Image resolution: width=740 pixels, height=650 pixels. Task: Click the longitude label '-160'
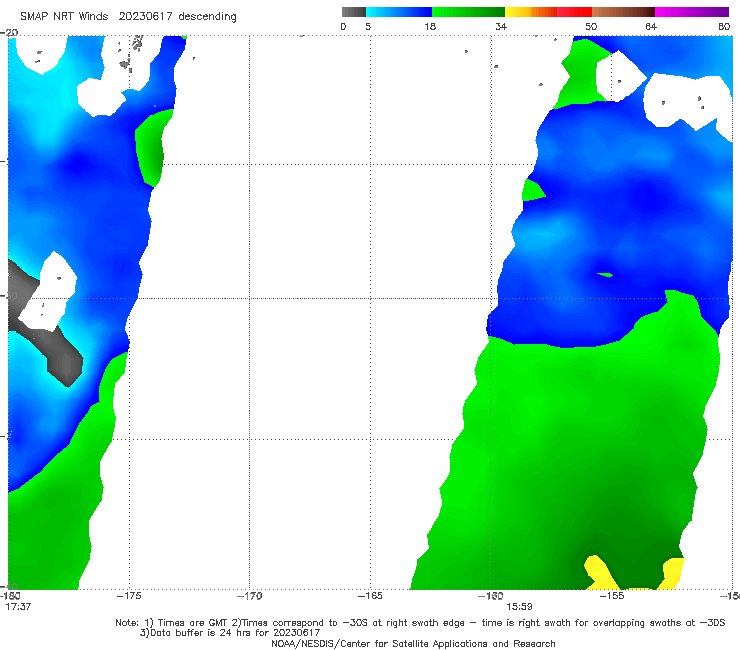491,596
